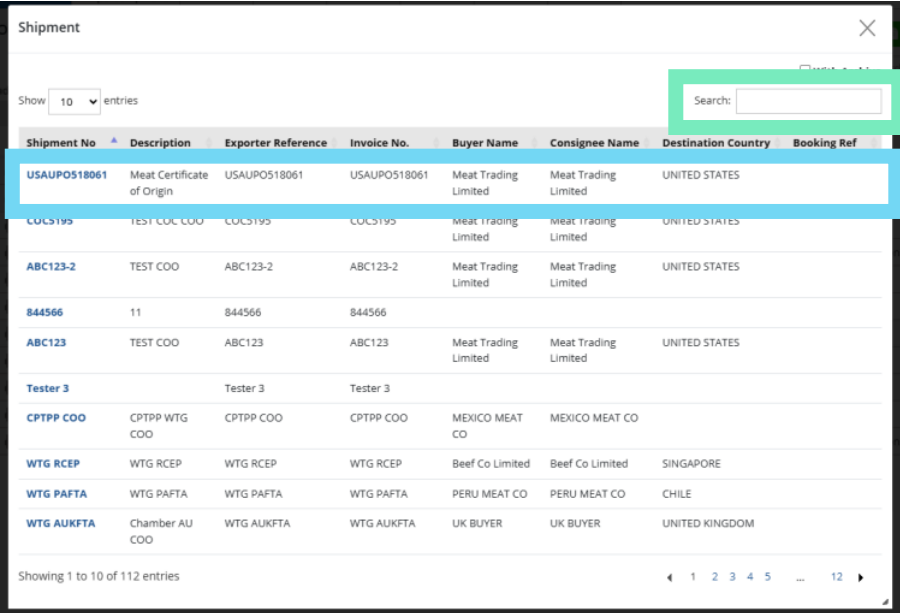Click 'Beef Co Limited' buyer cell

[x=491, y=464]
